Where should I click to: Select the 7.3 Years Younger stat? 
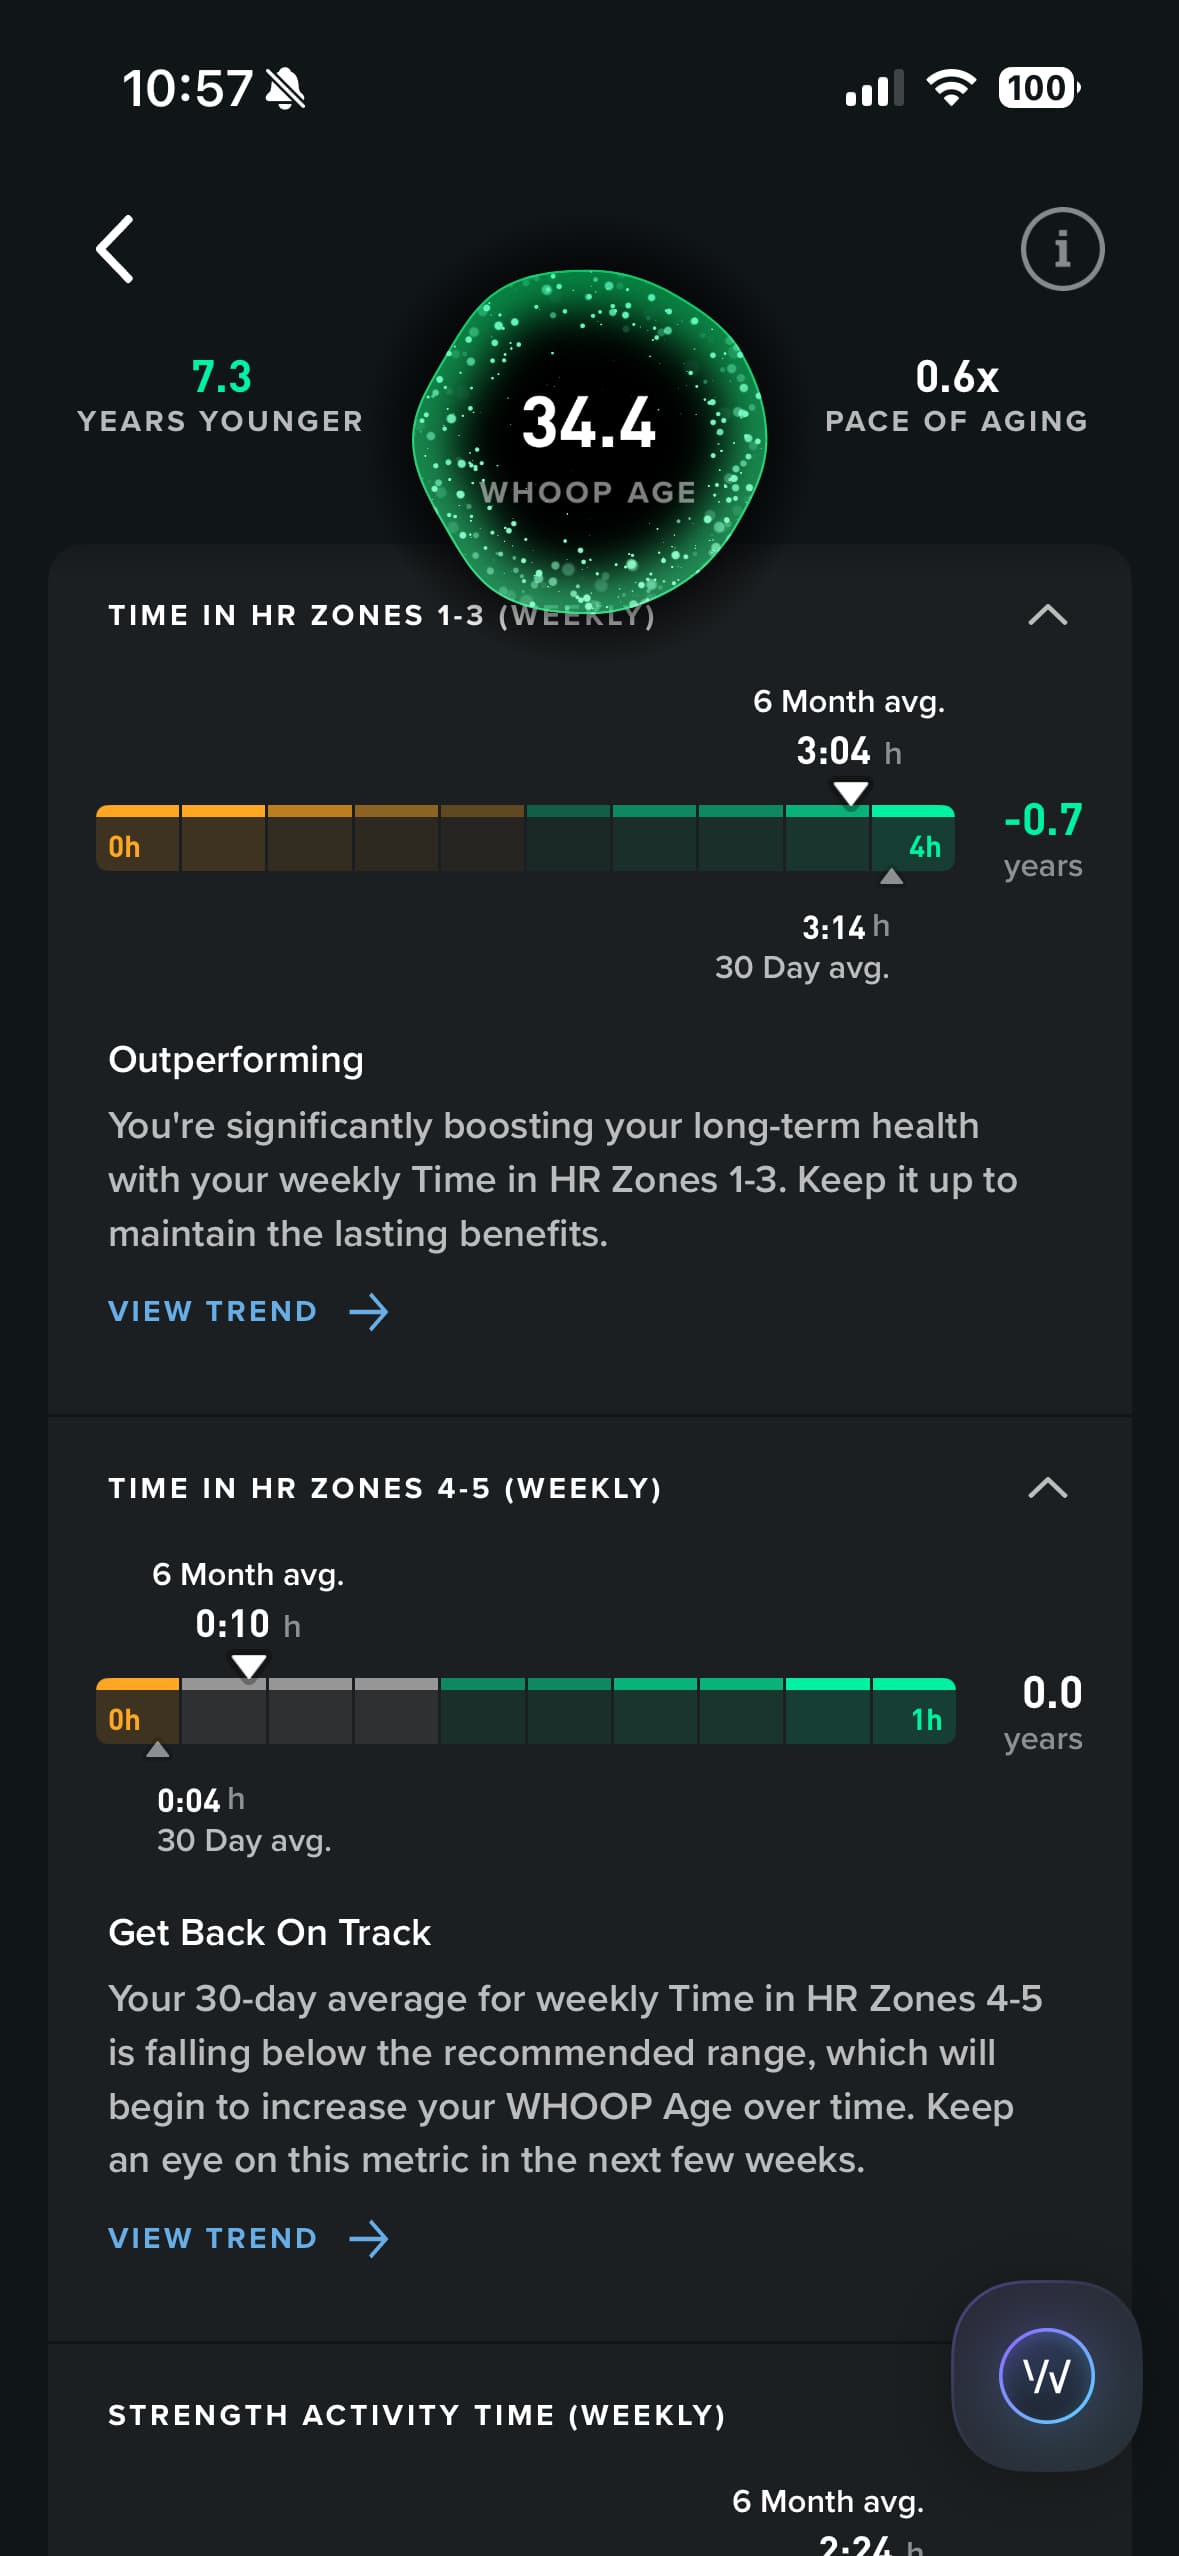click(x=221, y=397)
